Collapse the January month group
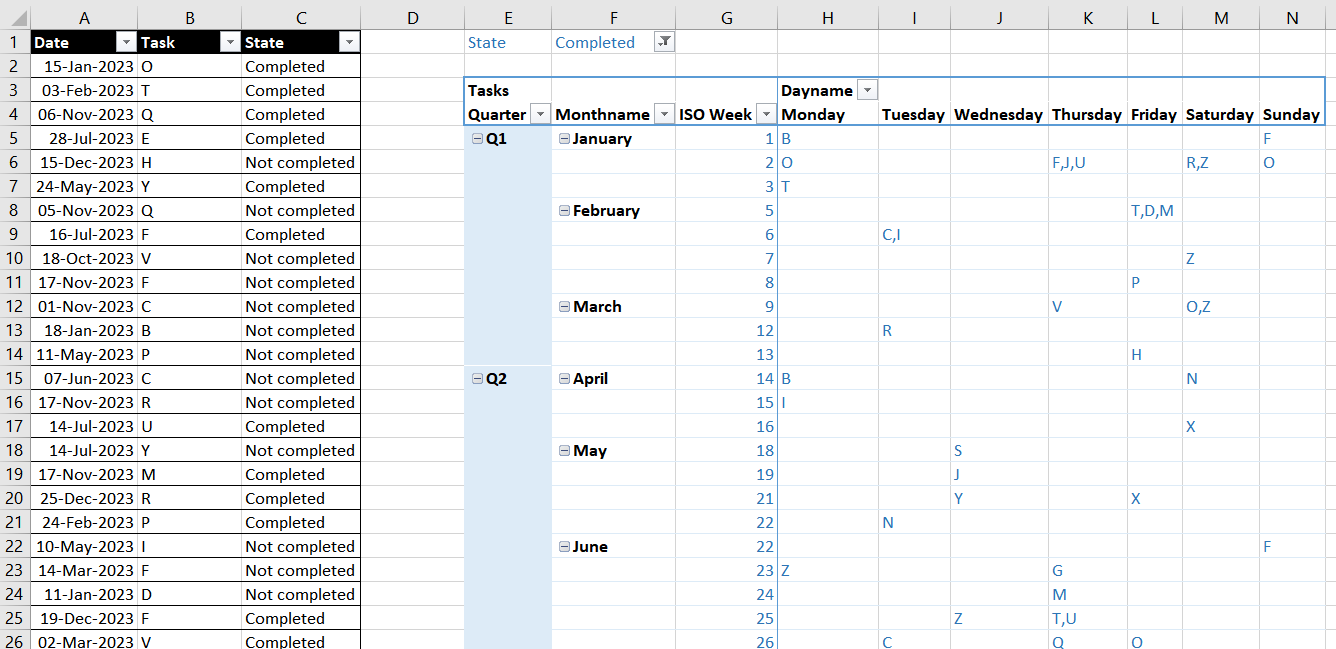This screenshot has width=1336, height=649. click(564, 139)
